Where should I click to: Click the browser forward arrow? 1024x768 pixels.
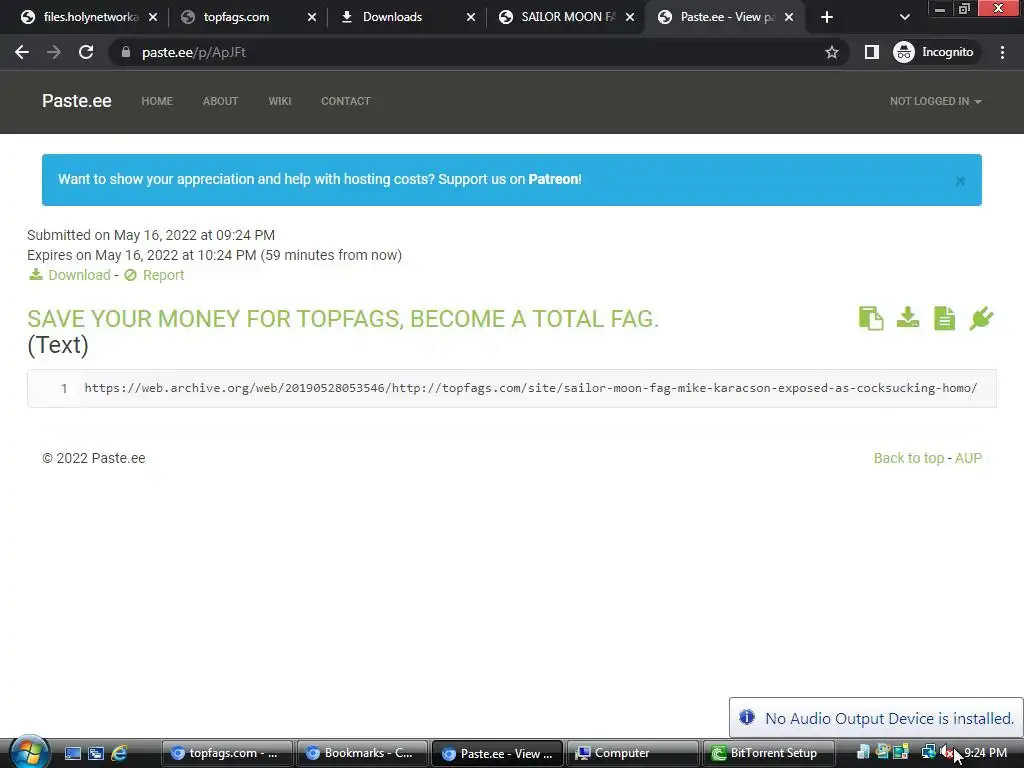tap(54, 52)
